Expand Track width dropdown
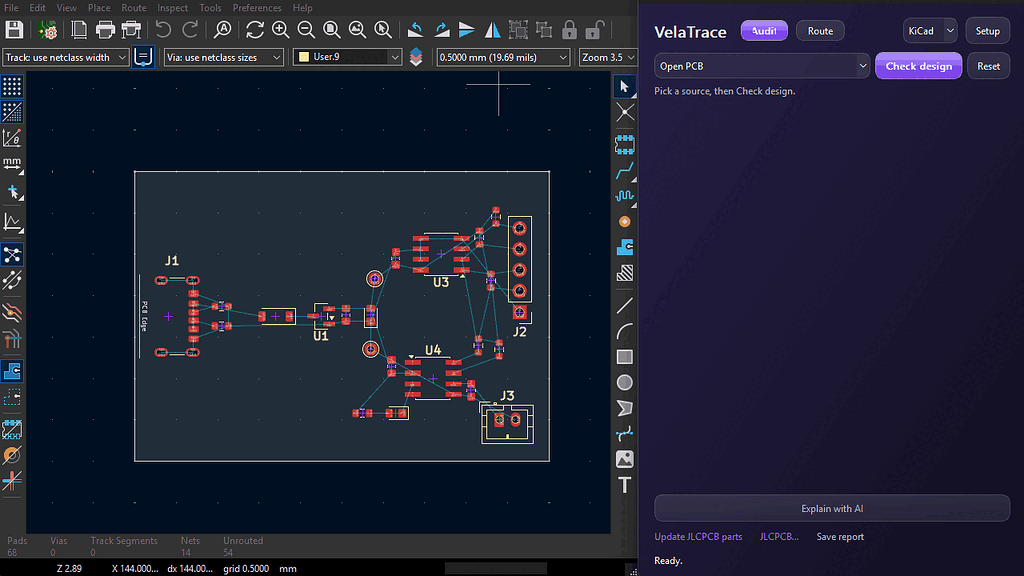Viewport: 1024px width, 576px height. (65, 57)
